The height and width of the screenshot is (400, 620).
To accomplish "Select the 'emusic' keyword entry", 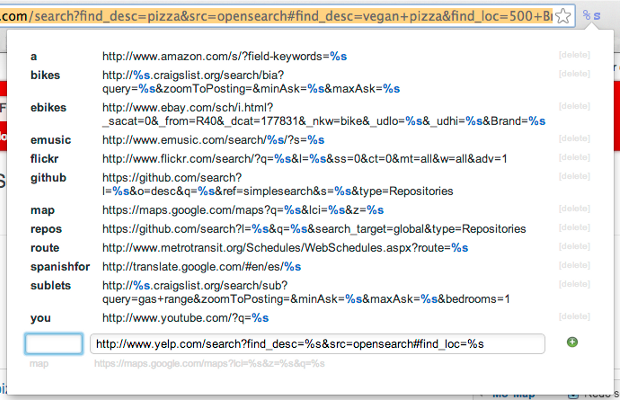I will pos(51,140).
